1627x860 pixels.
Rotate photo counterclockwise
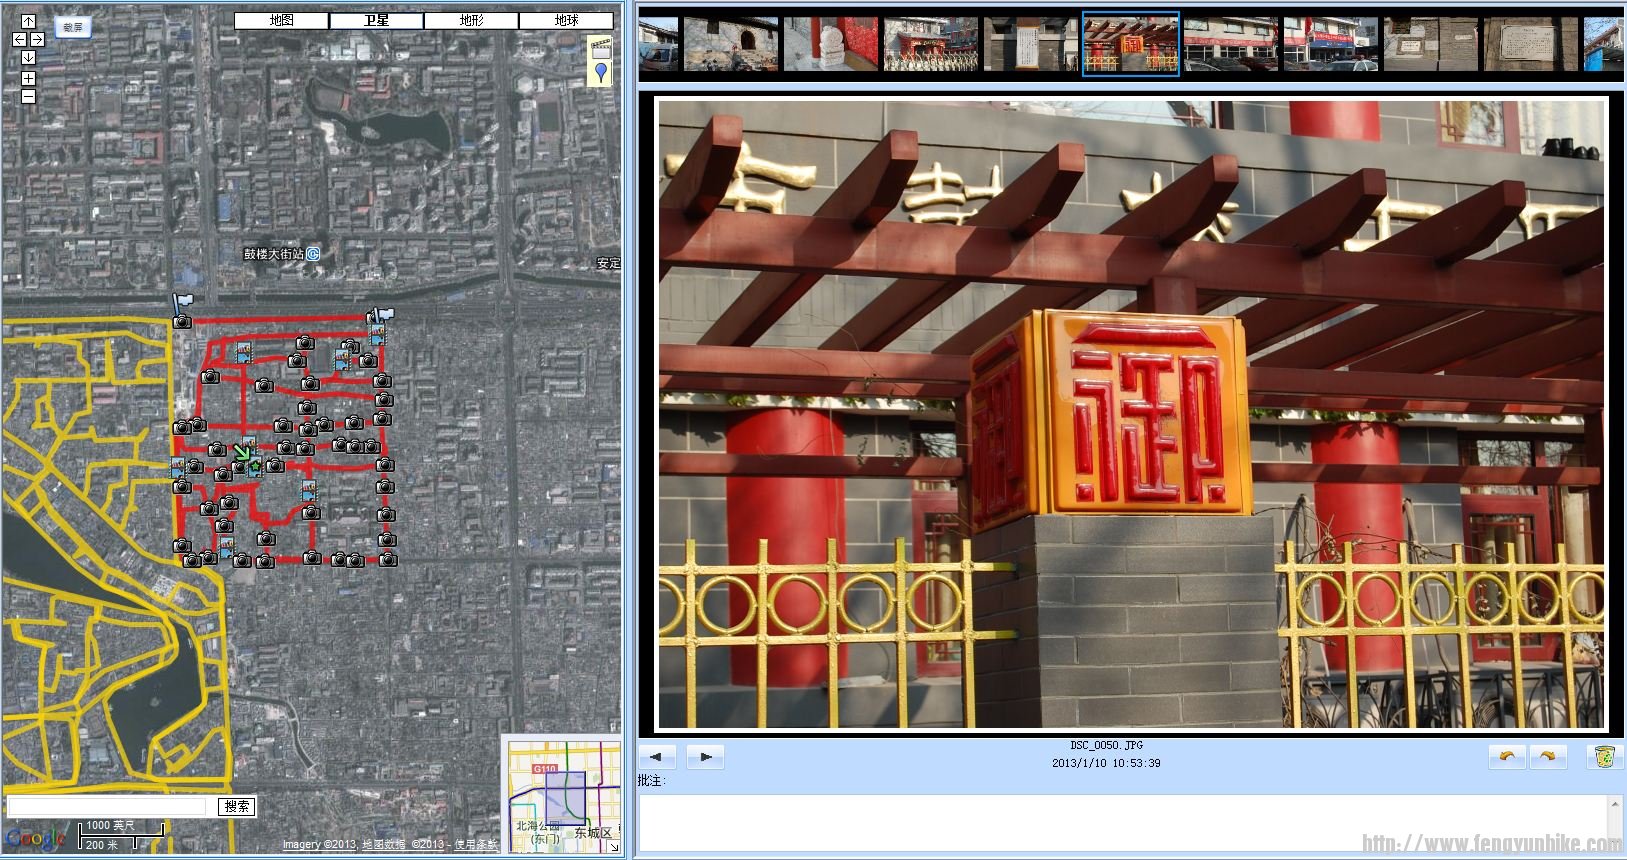1507,757
